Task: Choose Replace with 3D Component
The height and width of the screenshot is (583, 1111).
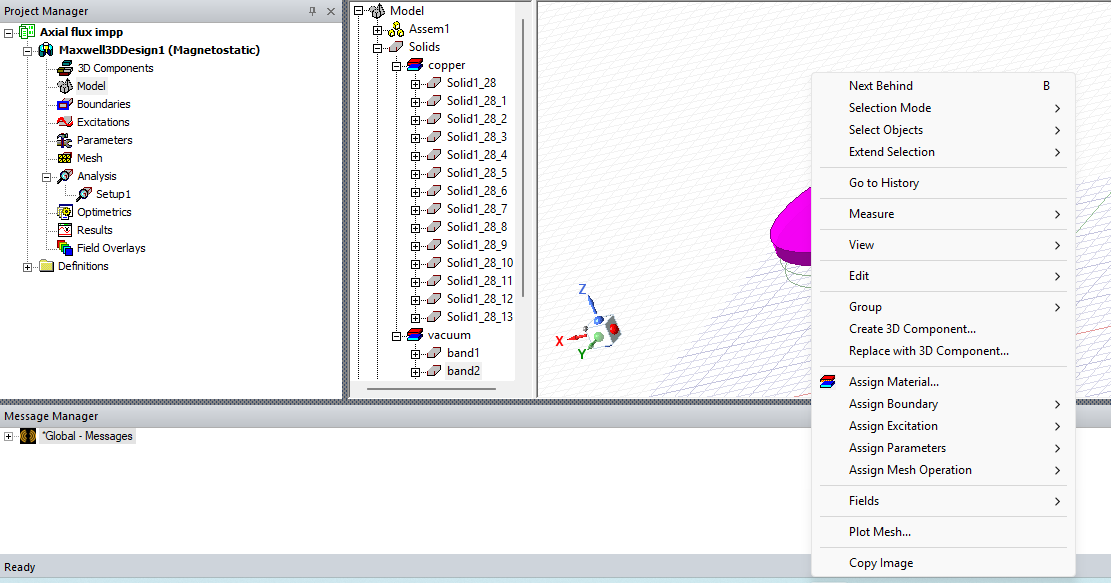Action: [x=943, y=351]
